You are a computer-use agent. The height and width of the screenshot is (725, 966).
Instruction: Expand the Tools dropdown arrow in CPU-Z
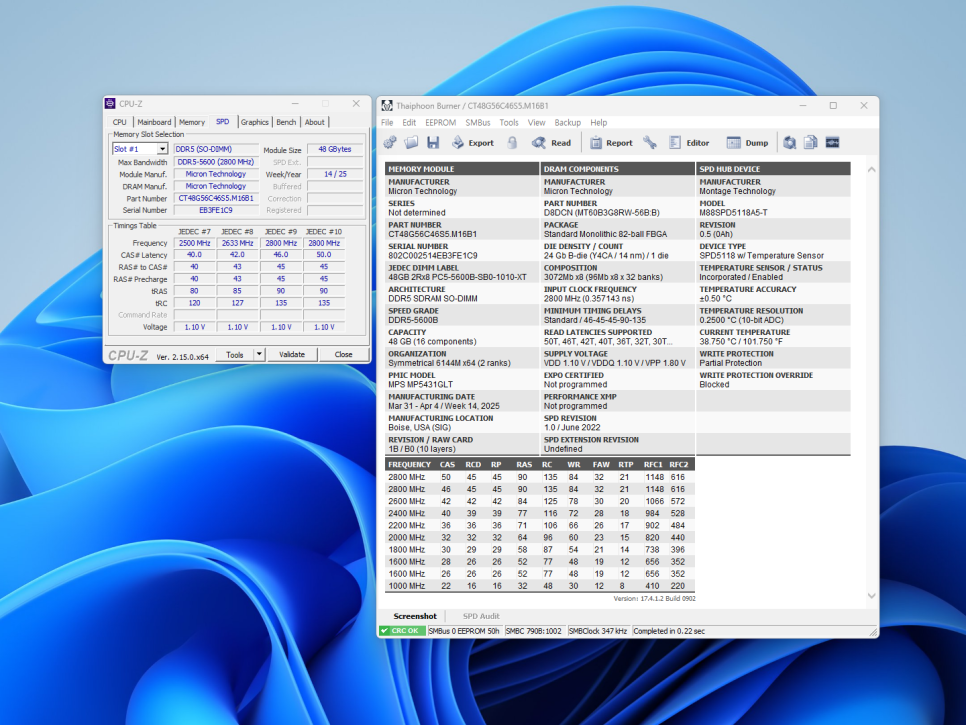(259, 354)
